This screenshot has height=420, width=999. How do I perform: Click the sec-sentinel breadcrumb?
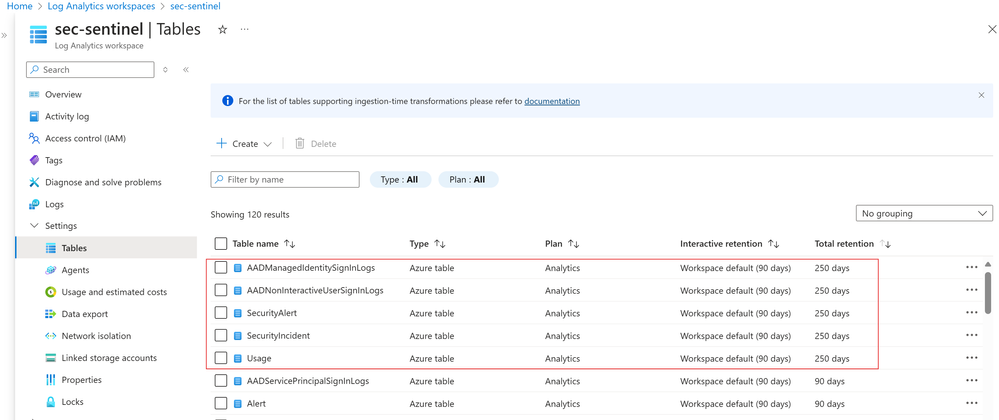[196, 6]
